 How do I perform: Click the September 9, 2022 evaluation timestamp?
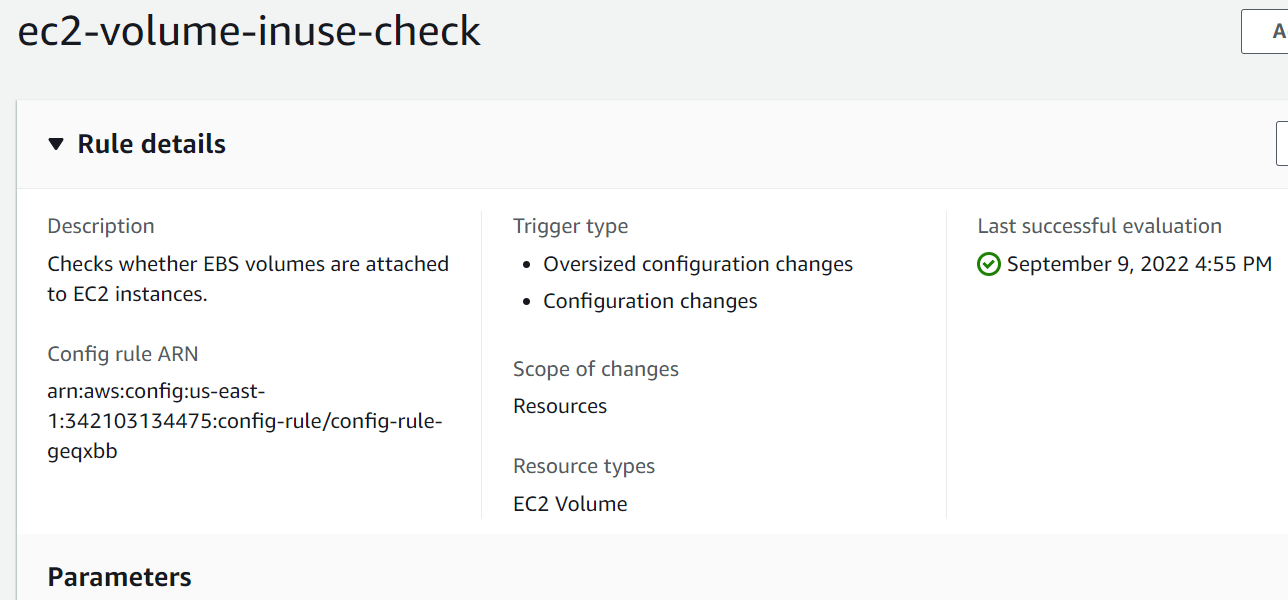pyautogui.click(x=1137, y=264)
